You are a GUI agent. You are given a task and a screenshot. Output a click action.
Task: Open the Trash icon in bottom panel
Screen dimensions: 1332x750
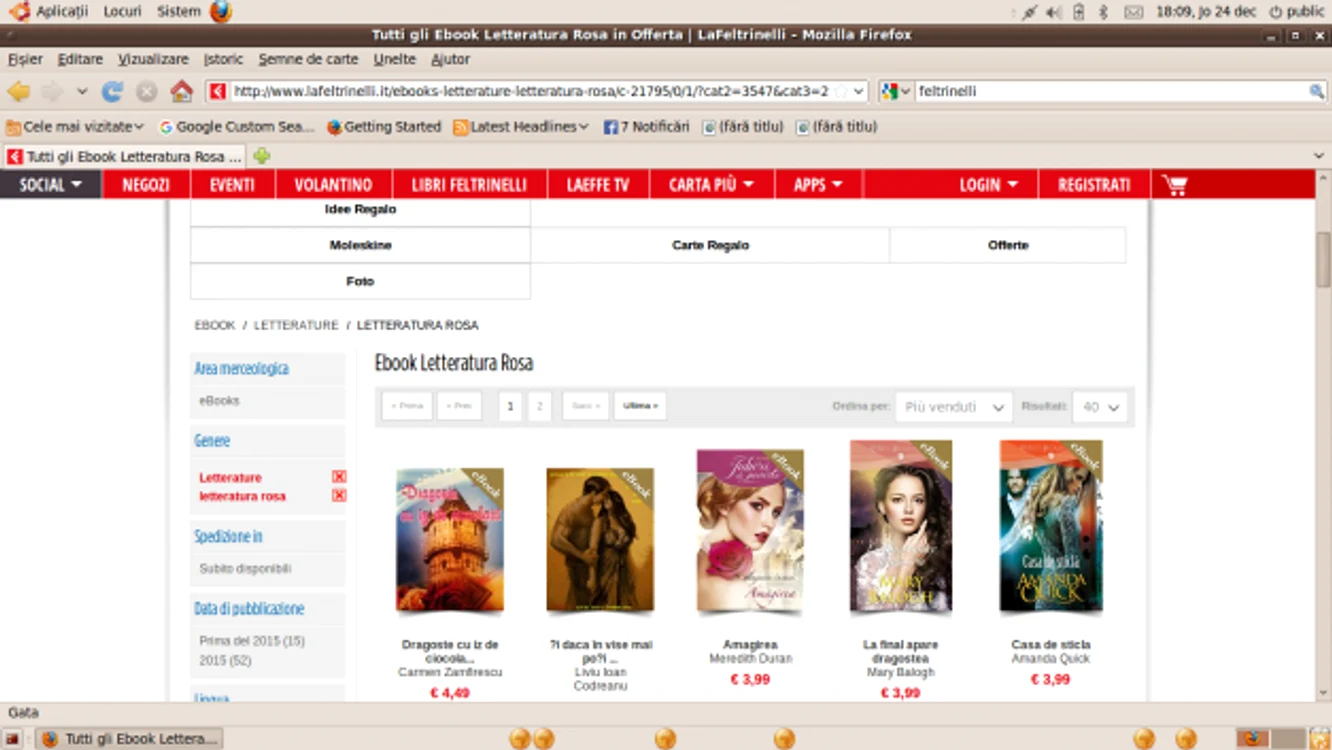click(1319, 739)
